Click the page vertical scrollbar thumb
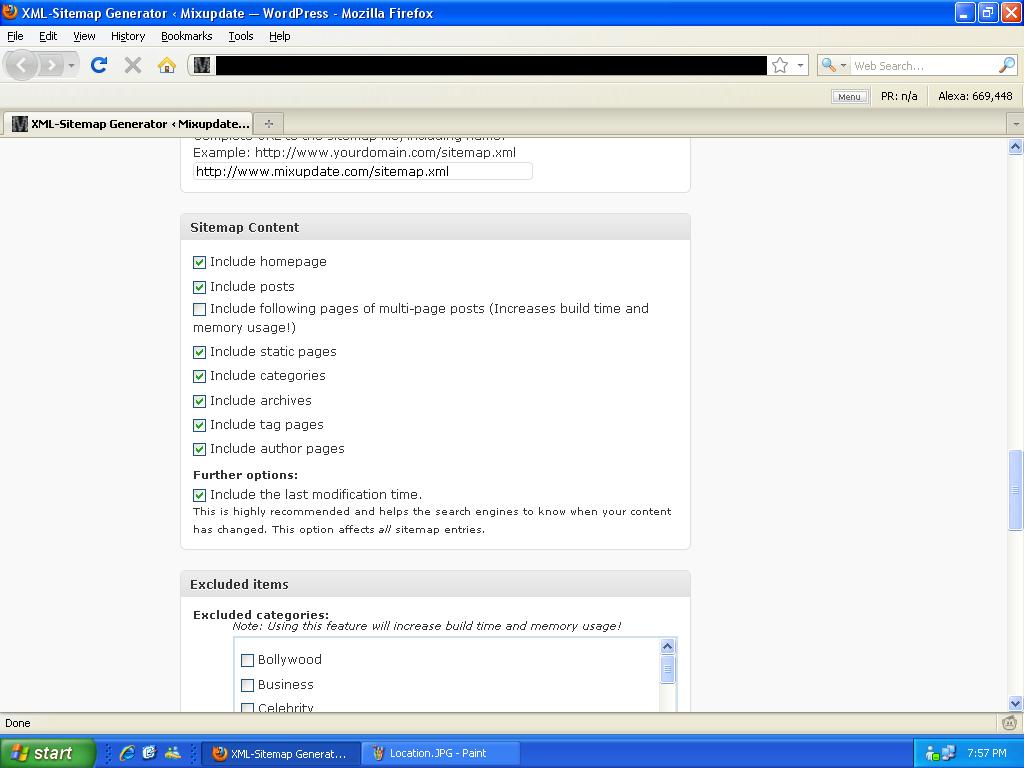The height and width of the screenshot is (768, 1024). pyautogui.click(x=1016, y=490)
